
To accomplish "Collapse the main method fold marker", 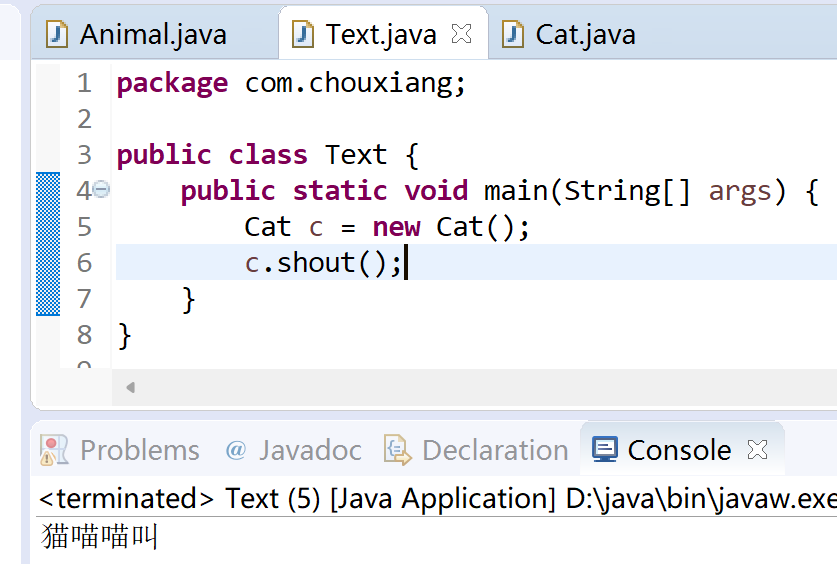I will pyautogui.click(x=101, y=189).
